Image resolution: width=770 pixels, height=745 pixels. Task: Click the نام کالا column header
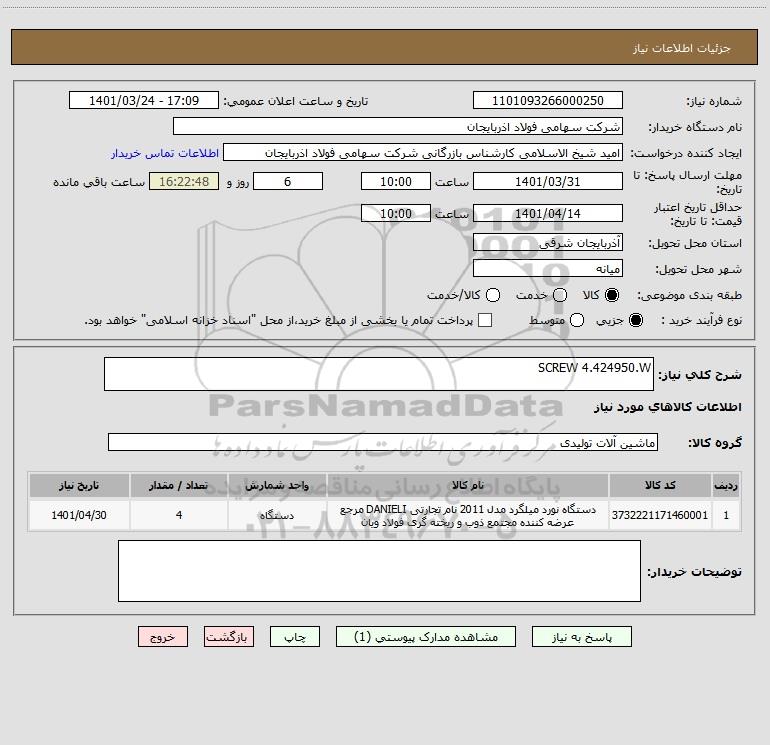[468, 486]
